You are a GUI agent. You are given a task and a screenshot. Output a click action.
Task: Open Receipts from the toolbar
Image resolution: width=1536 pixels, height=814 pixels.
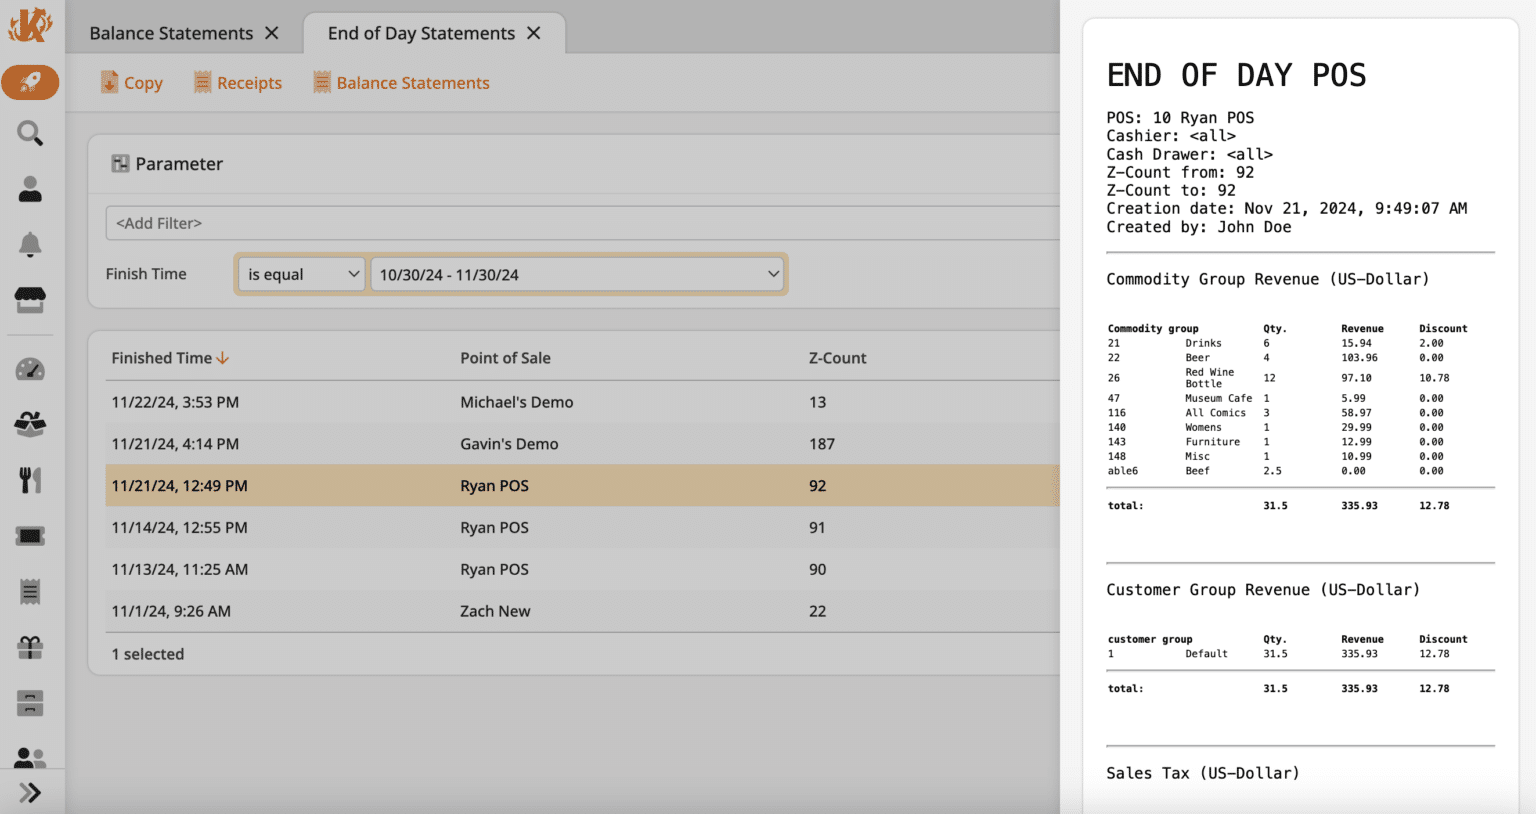pyautogui.click(x=238, y=83)
